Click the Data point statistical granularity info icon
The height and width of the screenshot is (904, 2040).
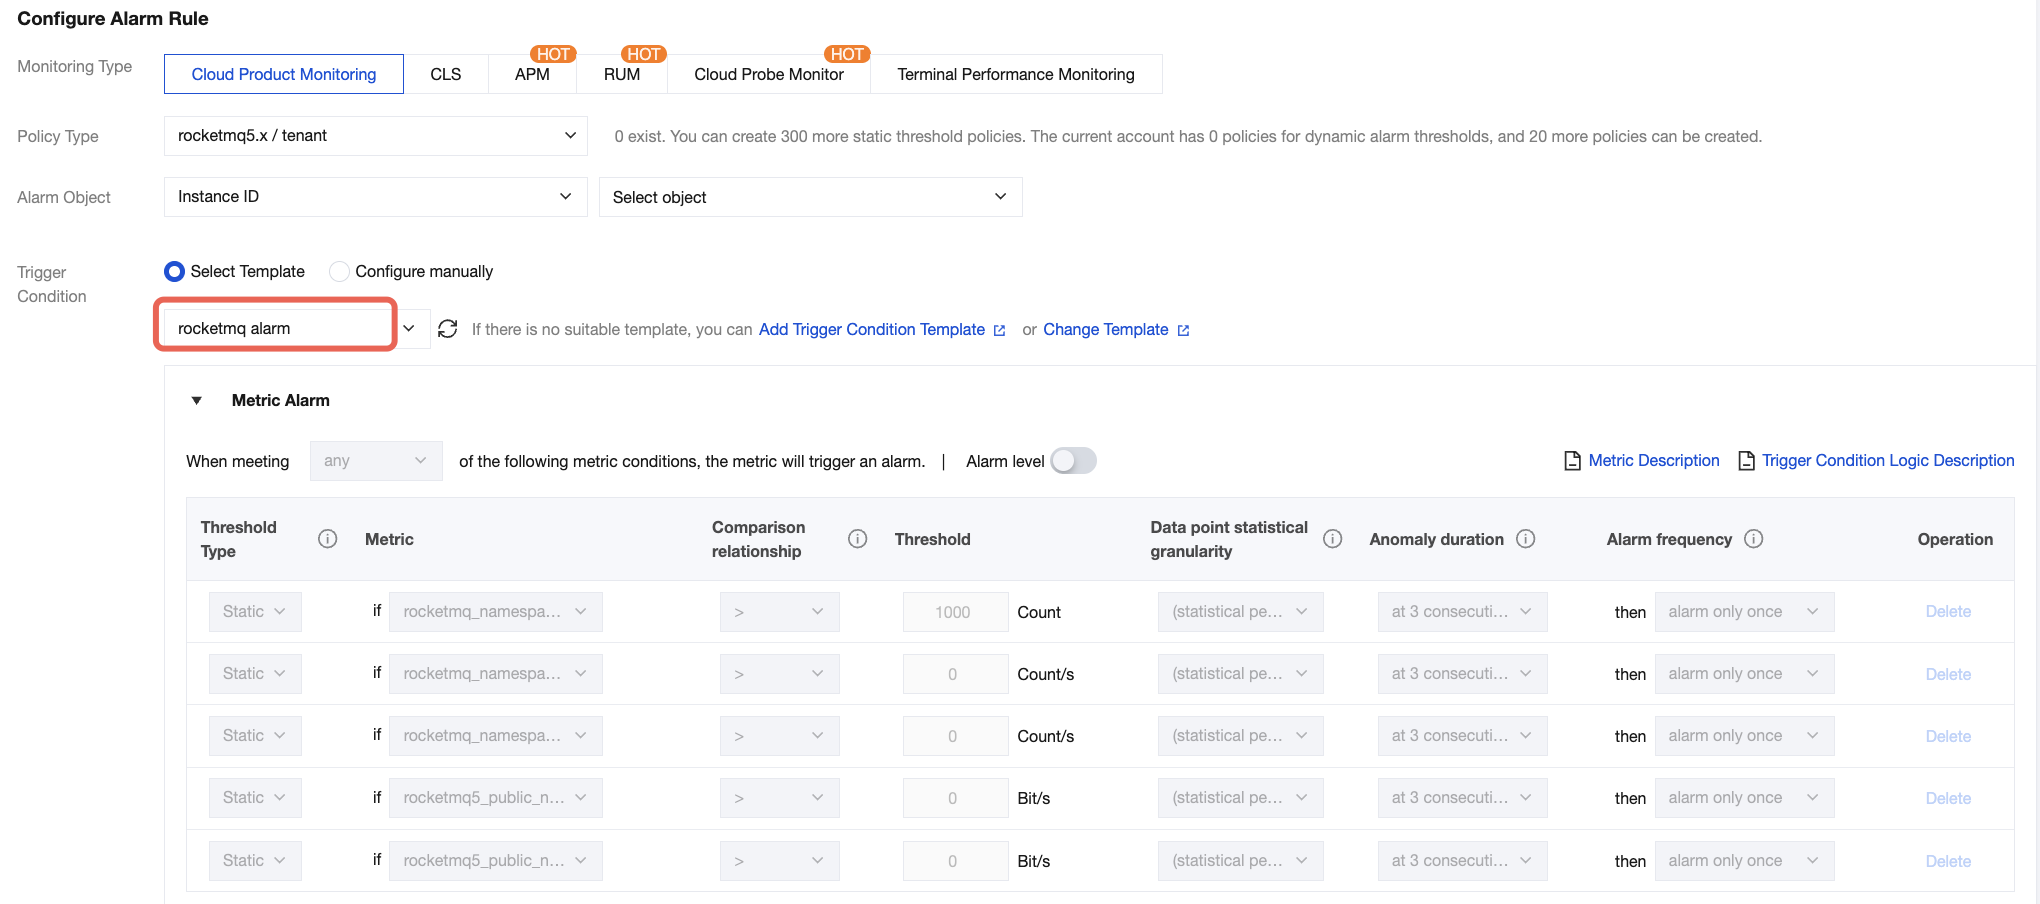click(1332, 539)
